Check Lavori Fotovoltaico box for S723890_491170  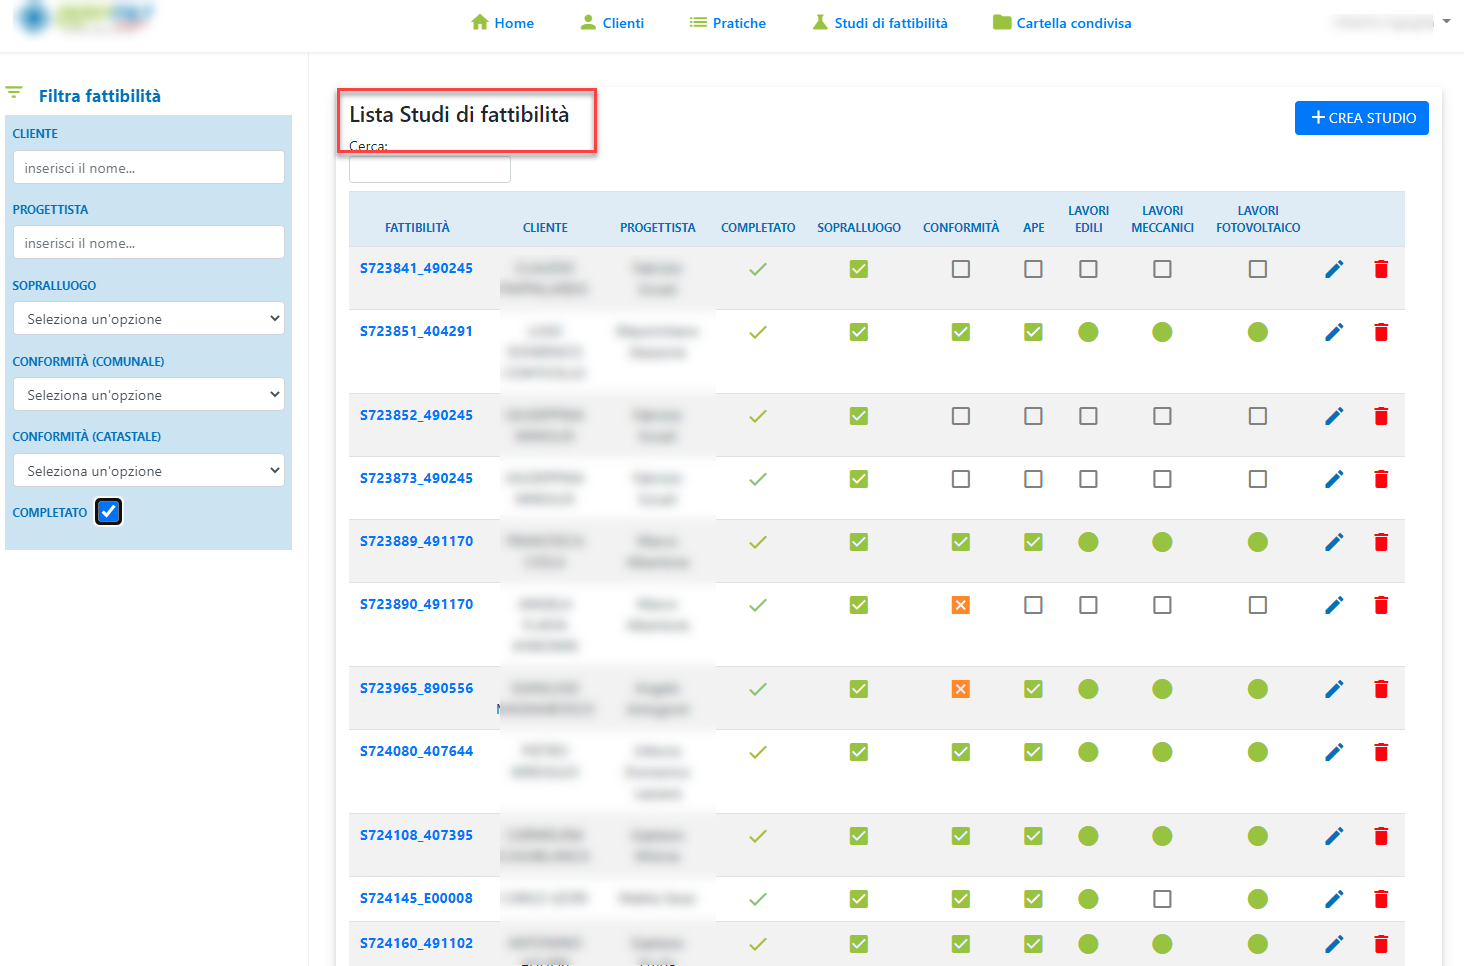pos(1258,605)
